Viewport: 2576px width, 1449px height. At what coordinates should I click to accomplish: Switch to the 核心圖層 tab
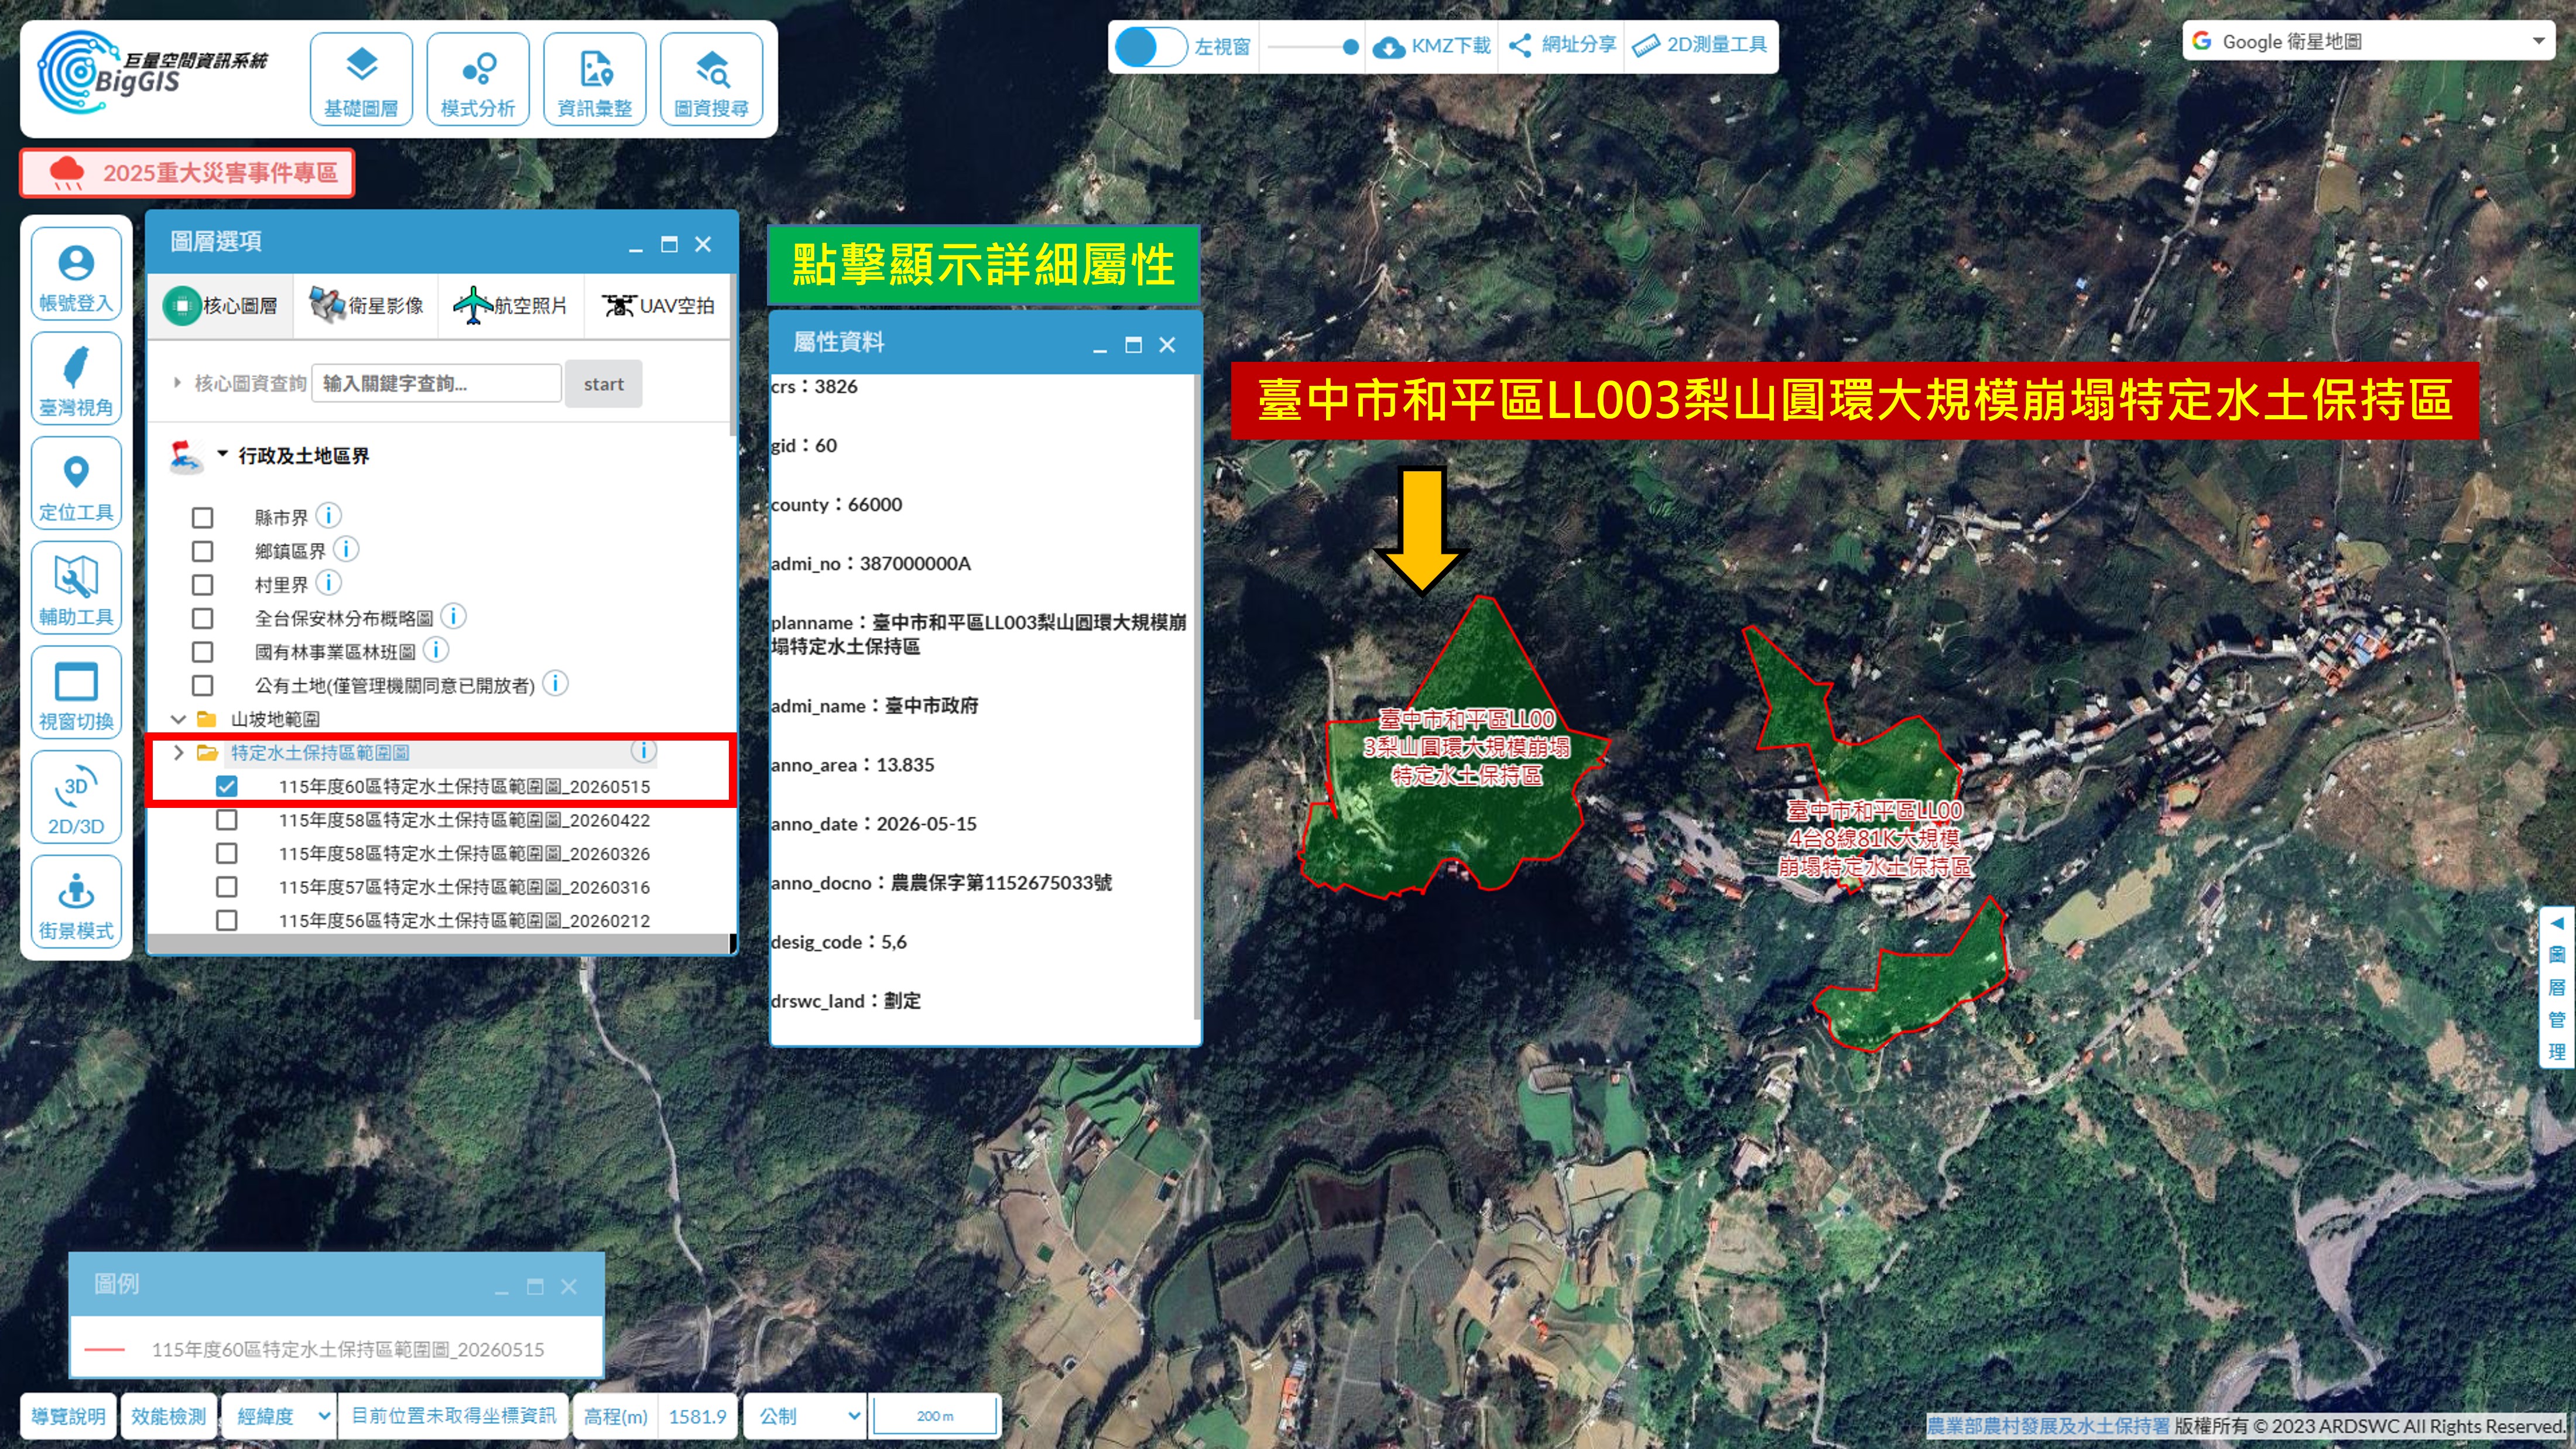click(221, 306)
